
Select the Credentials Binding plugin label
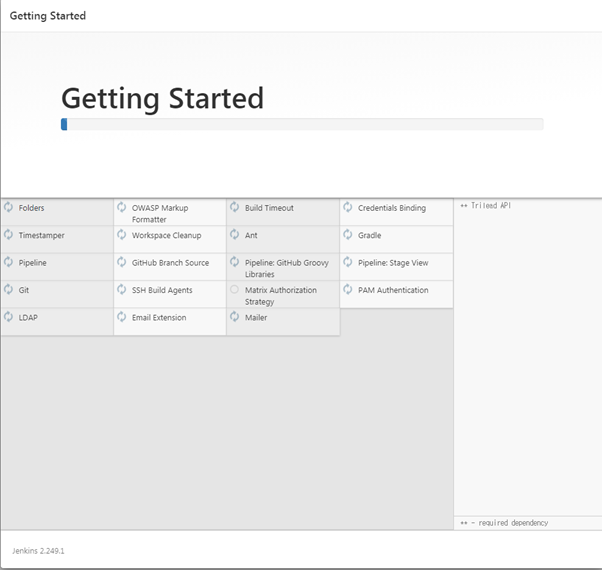[x=392, y=208]
